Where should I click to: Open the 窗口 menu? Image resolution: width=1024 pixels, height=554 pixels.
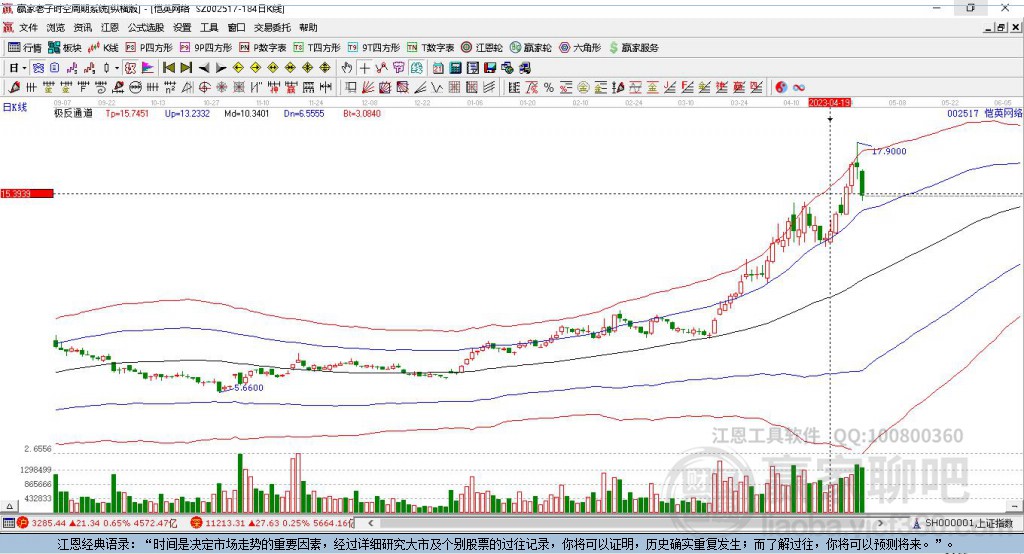(x=236, y=27)
